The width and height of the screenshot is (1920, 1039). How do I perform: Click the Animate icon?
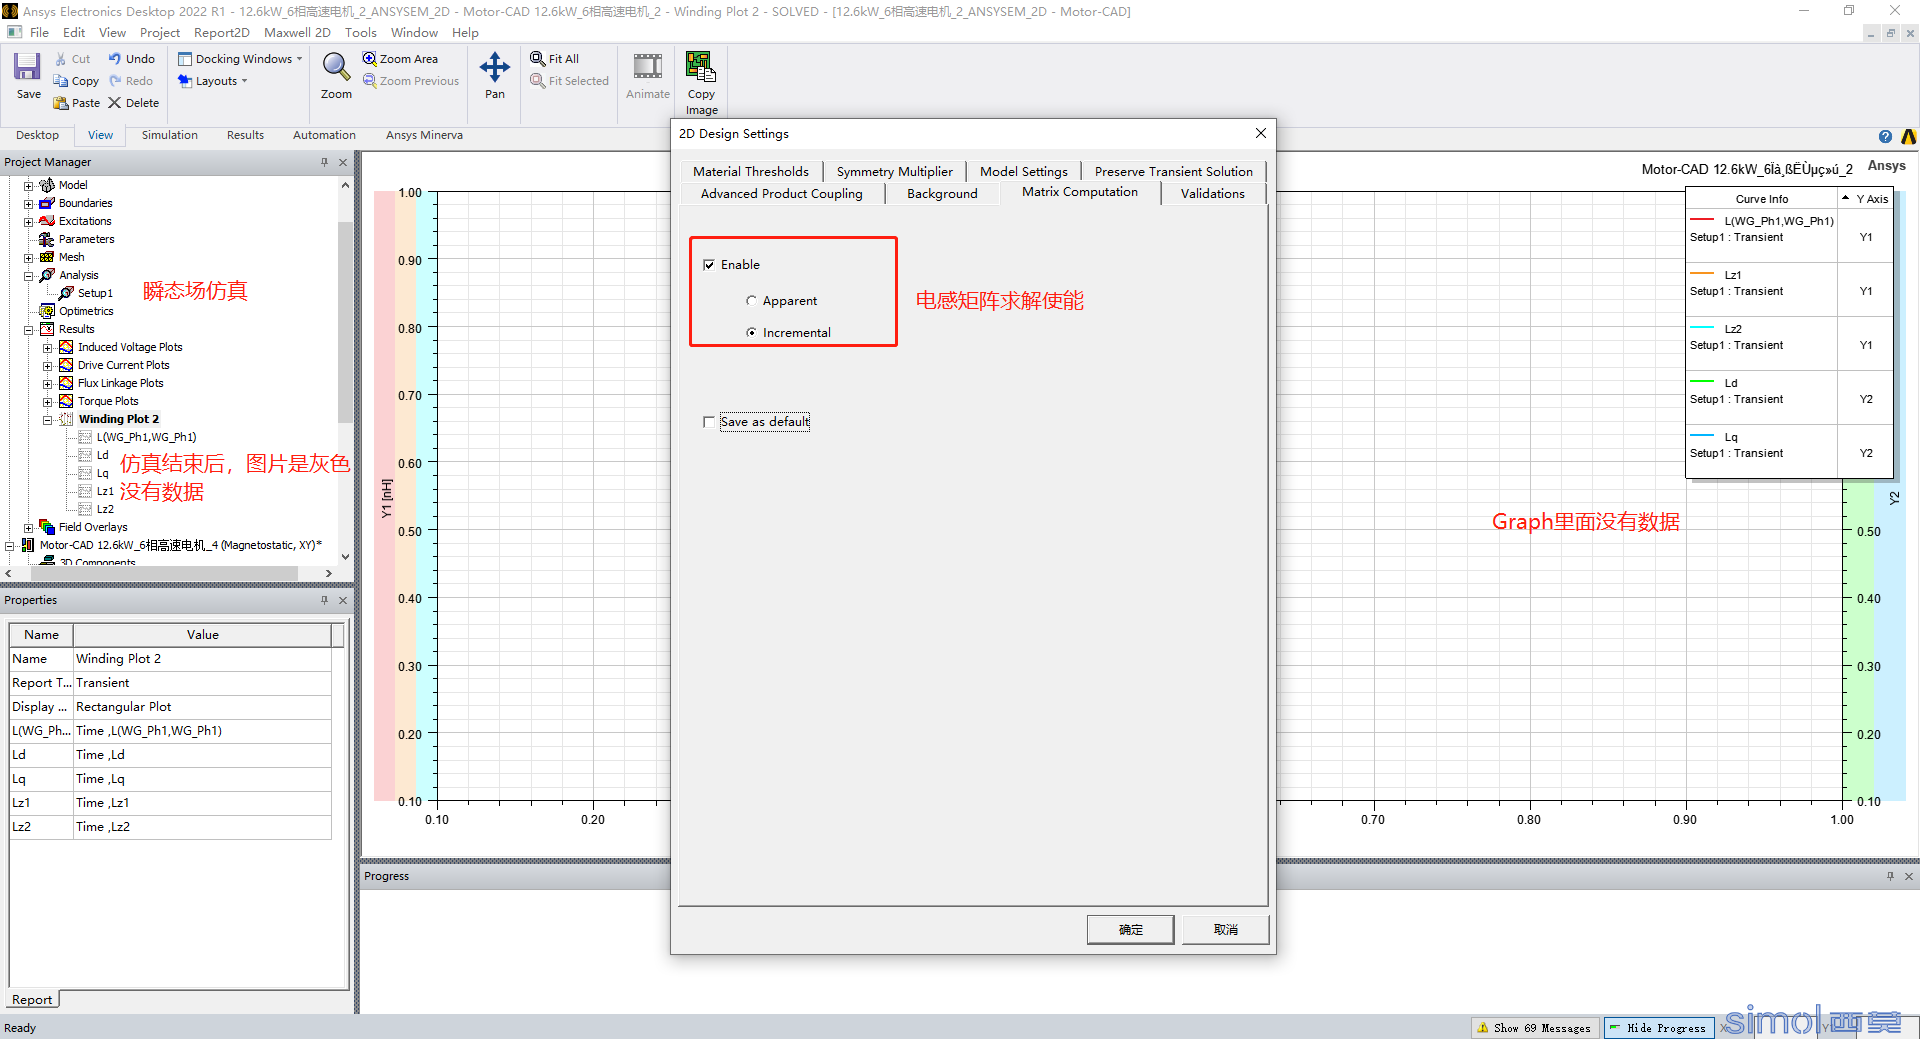click(648, 68)
